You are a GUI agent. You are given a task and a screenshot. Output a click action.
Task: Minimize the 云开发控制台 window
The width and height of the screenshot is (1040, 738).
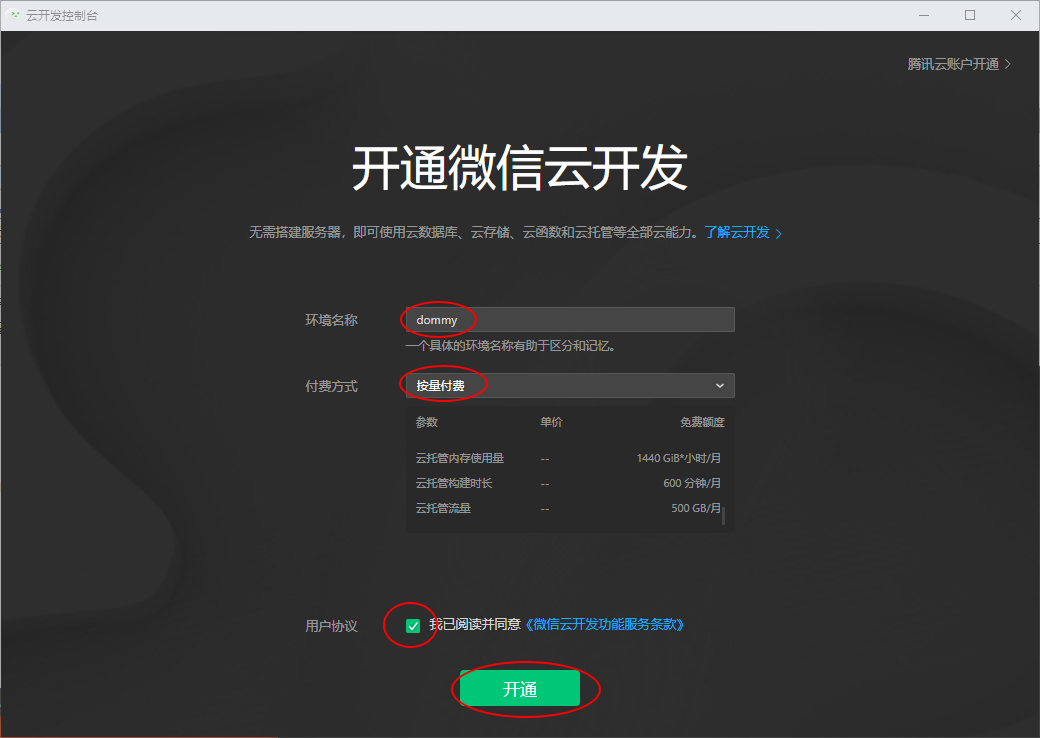click(x=924, y=15)
